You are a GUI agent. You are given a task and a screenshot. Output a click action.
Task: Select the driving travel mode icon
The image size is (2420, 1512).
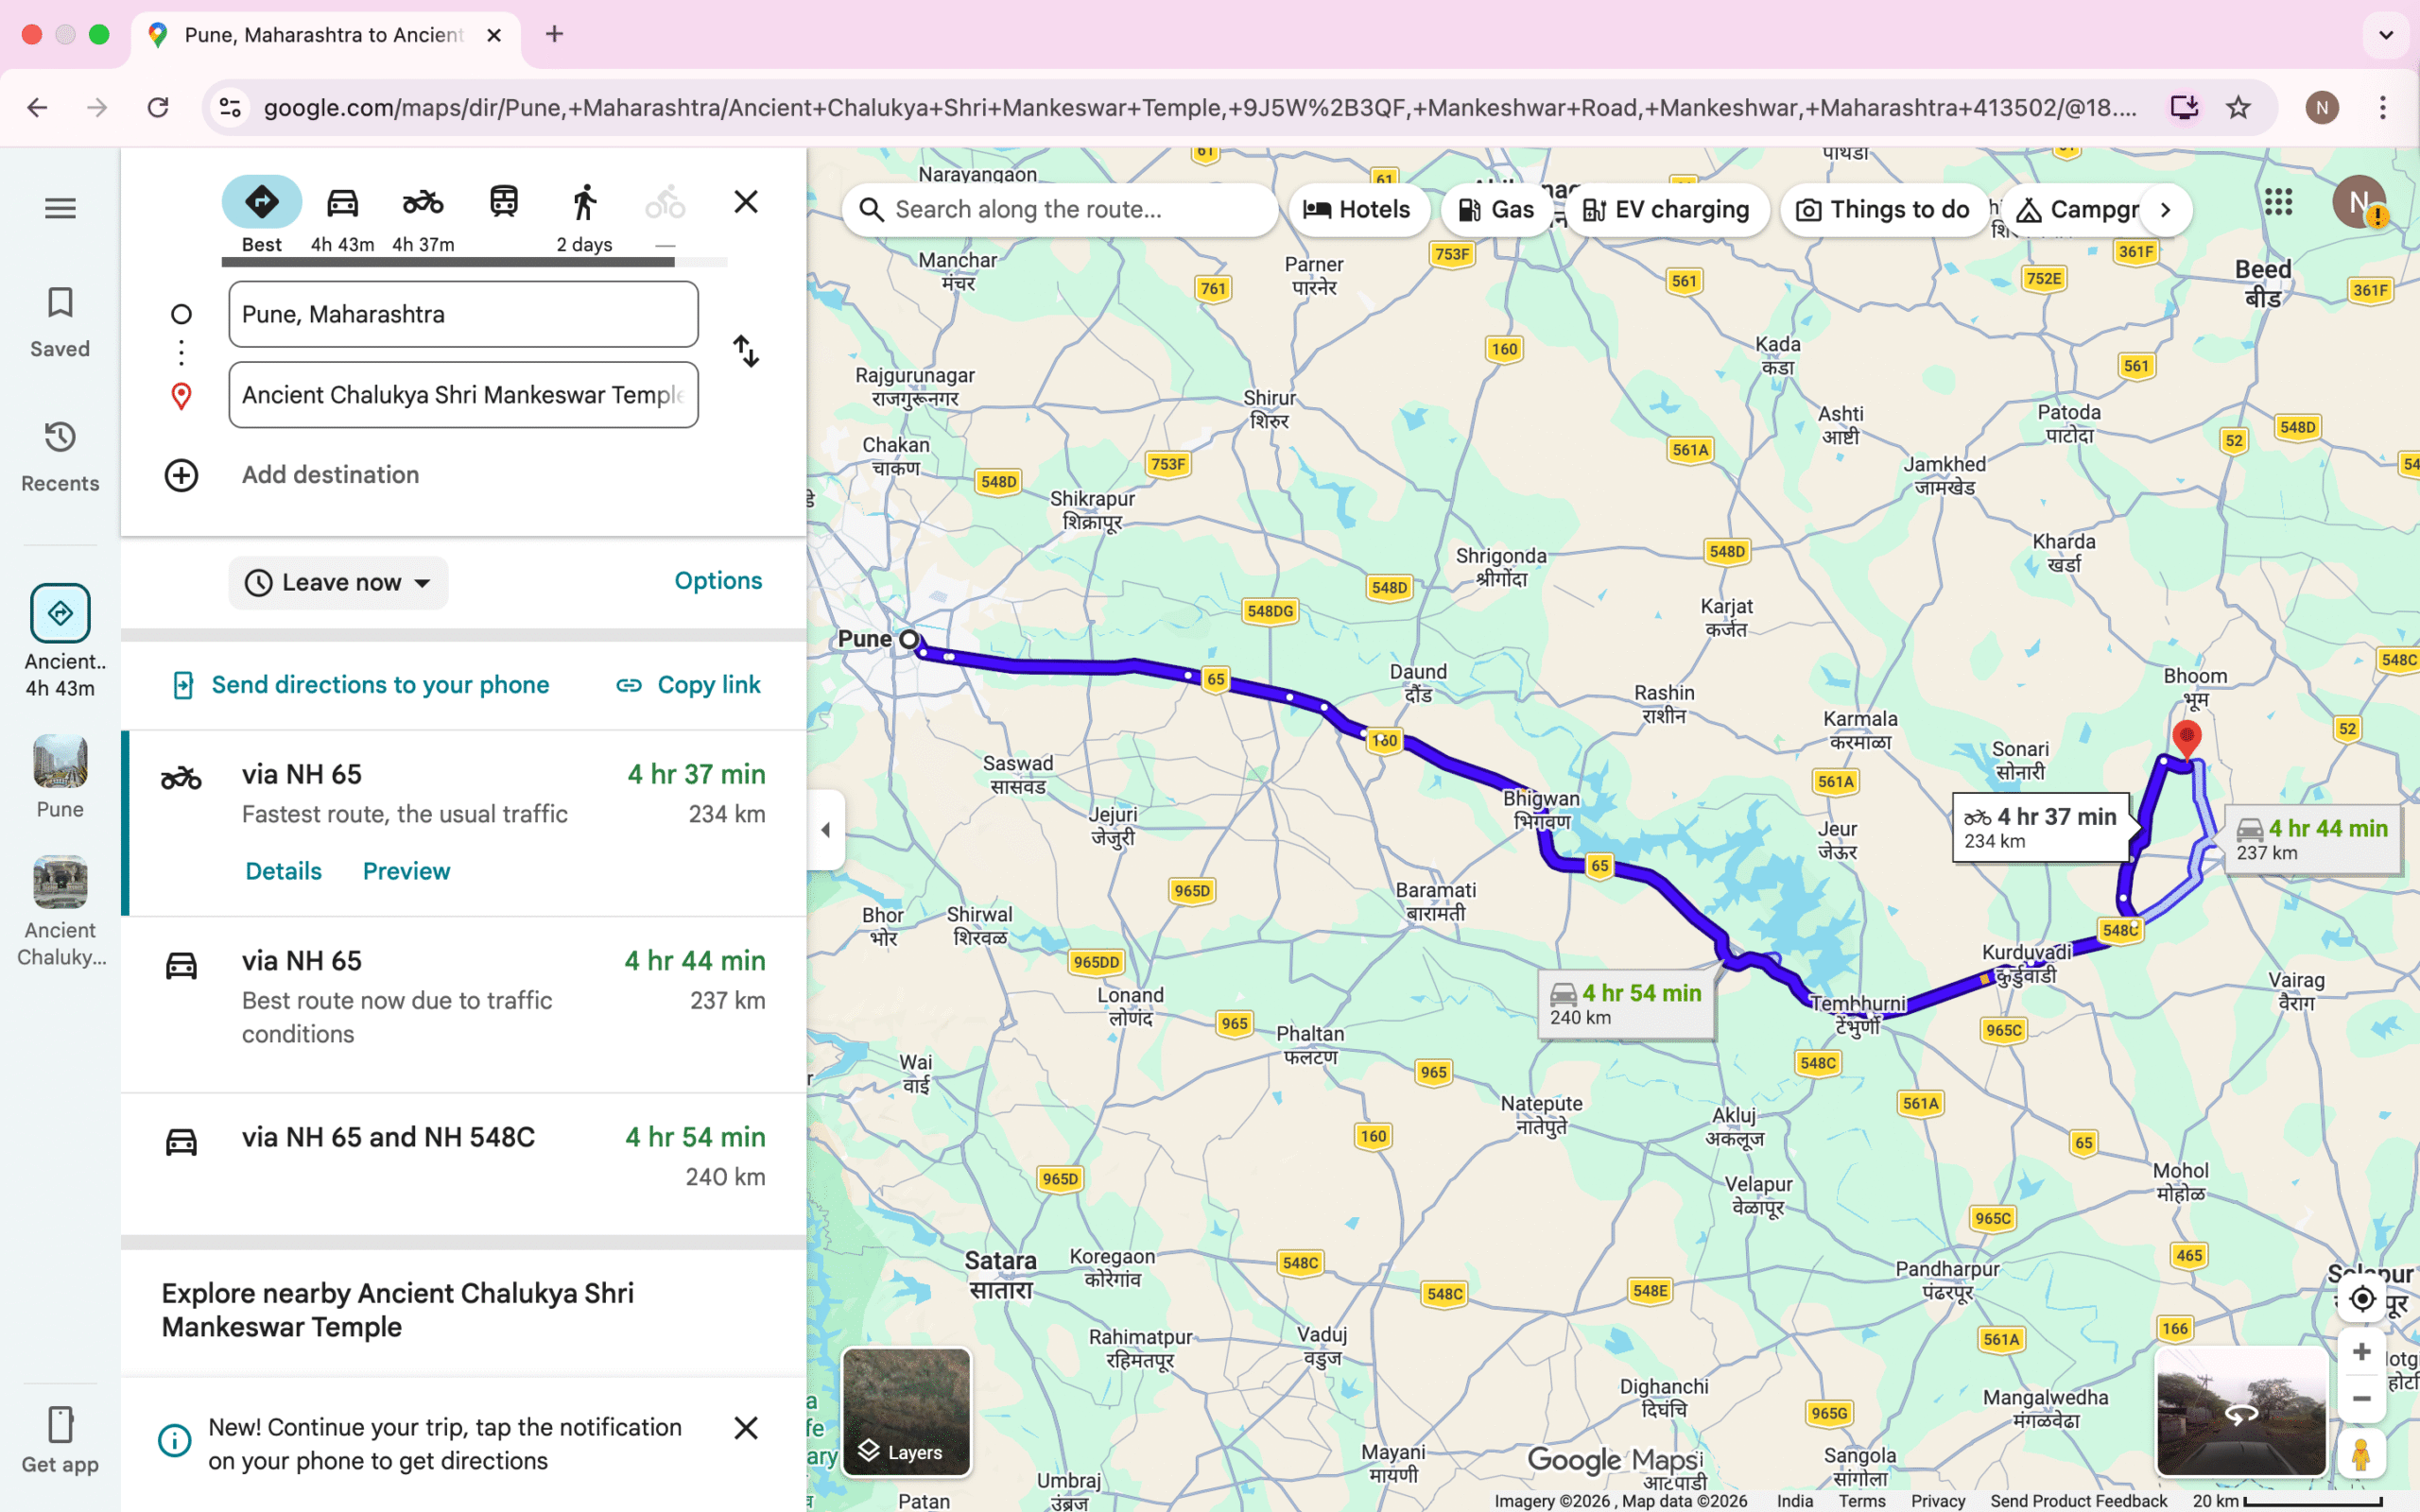coord(342,203)
